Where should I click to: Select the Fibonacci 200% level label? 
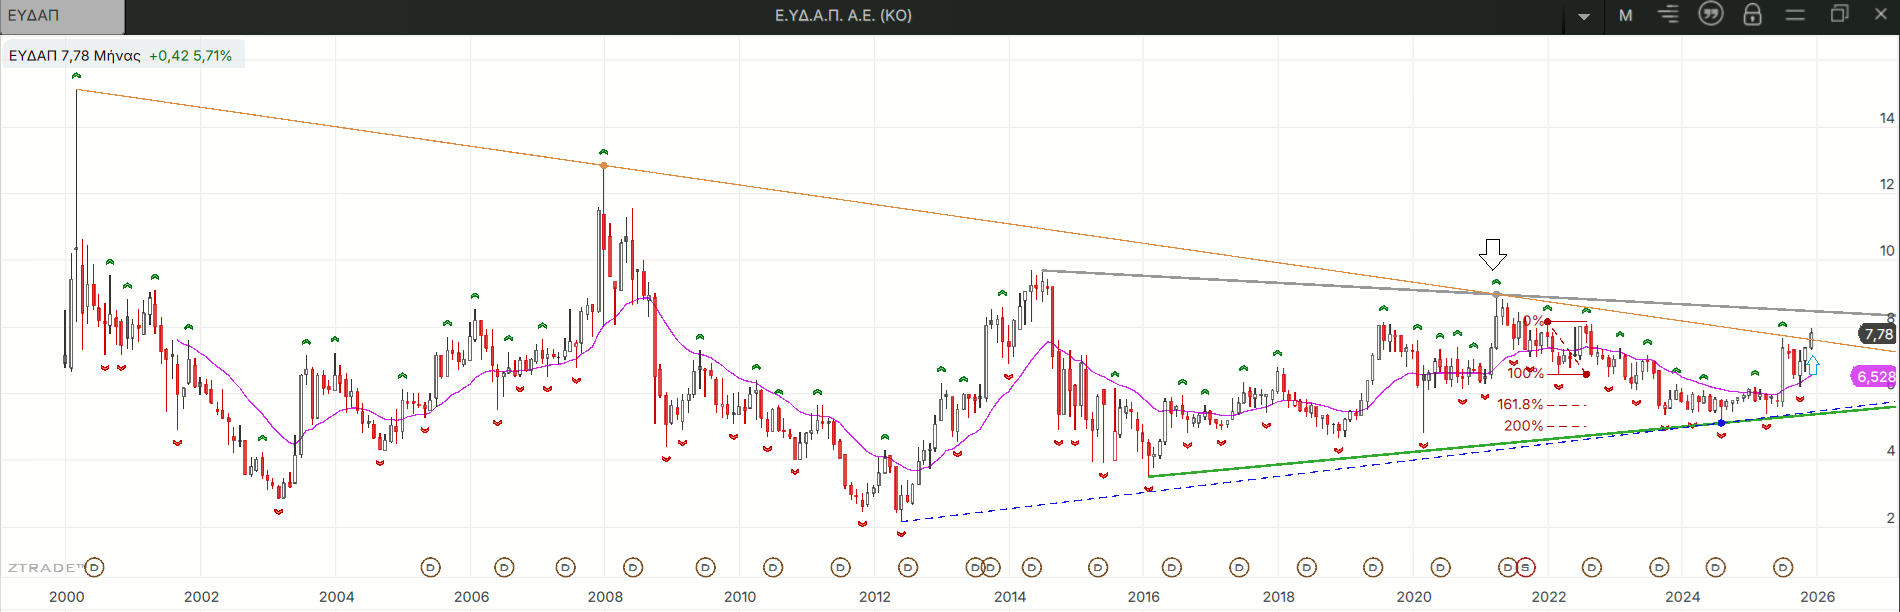click(1523, 426)
